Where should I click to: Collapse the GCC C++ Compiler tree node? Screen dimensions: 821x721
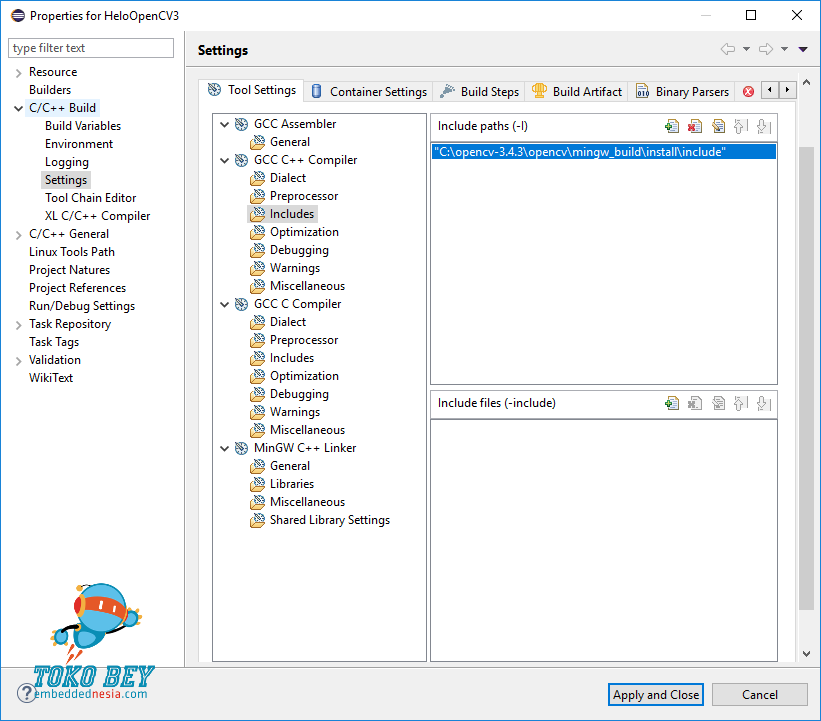[224, 160]
